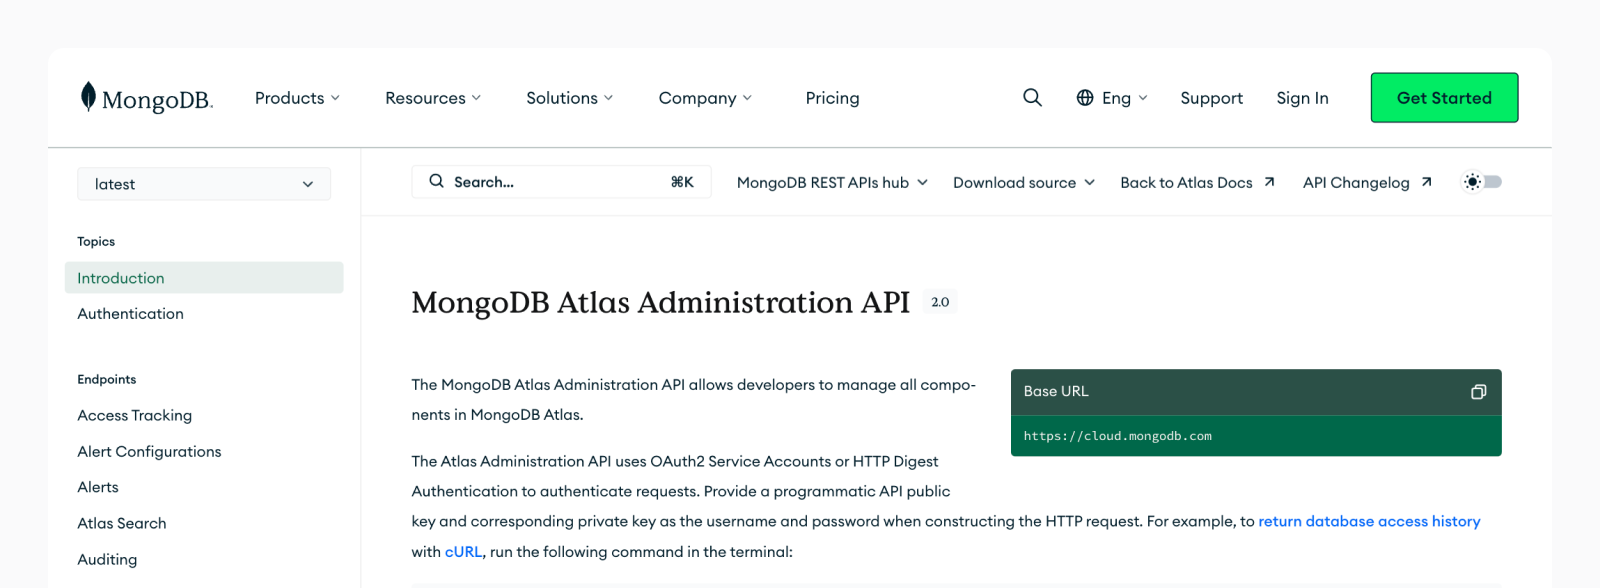Image resolution: width=1600 pixels, height=588 pixels.
Task: Click the Get Started button
Action: (x=1444, y=98)
